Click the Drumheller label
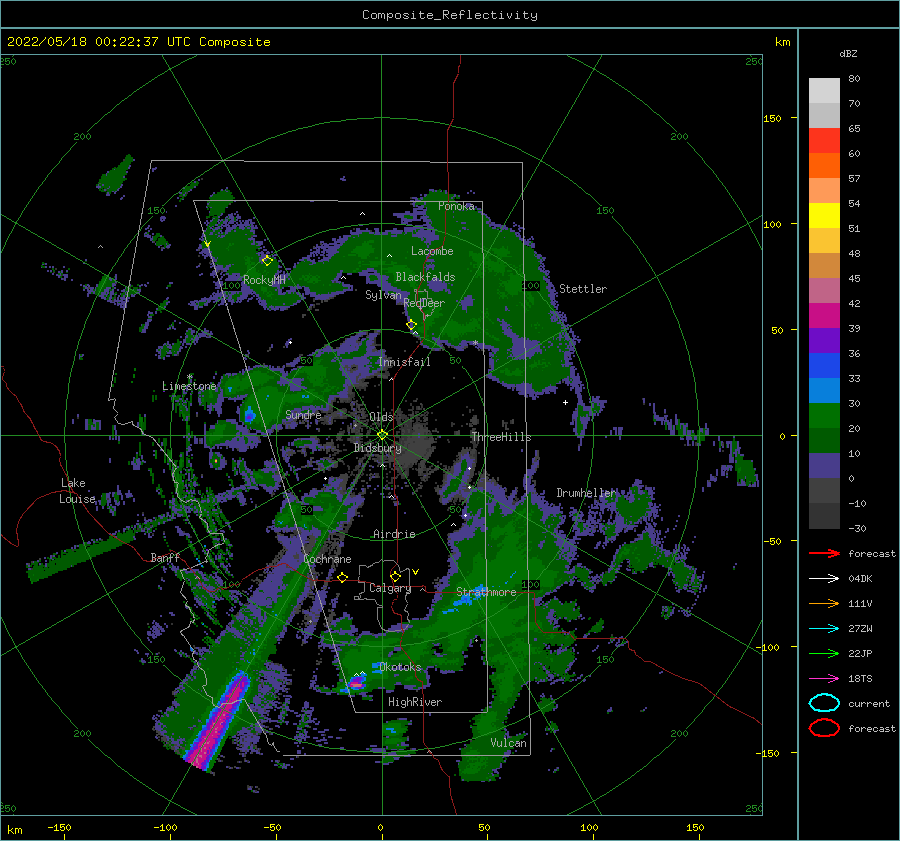The height and width of the screenshot is (841, 900). point(585,493)
